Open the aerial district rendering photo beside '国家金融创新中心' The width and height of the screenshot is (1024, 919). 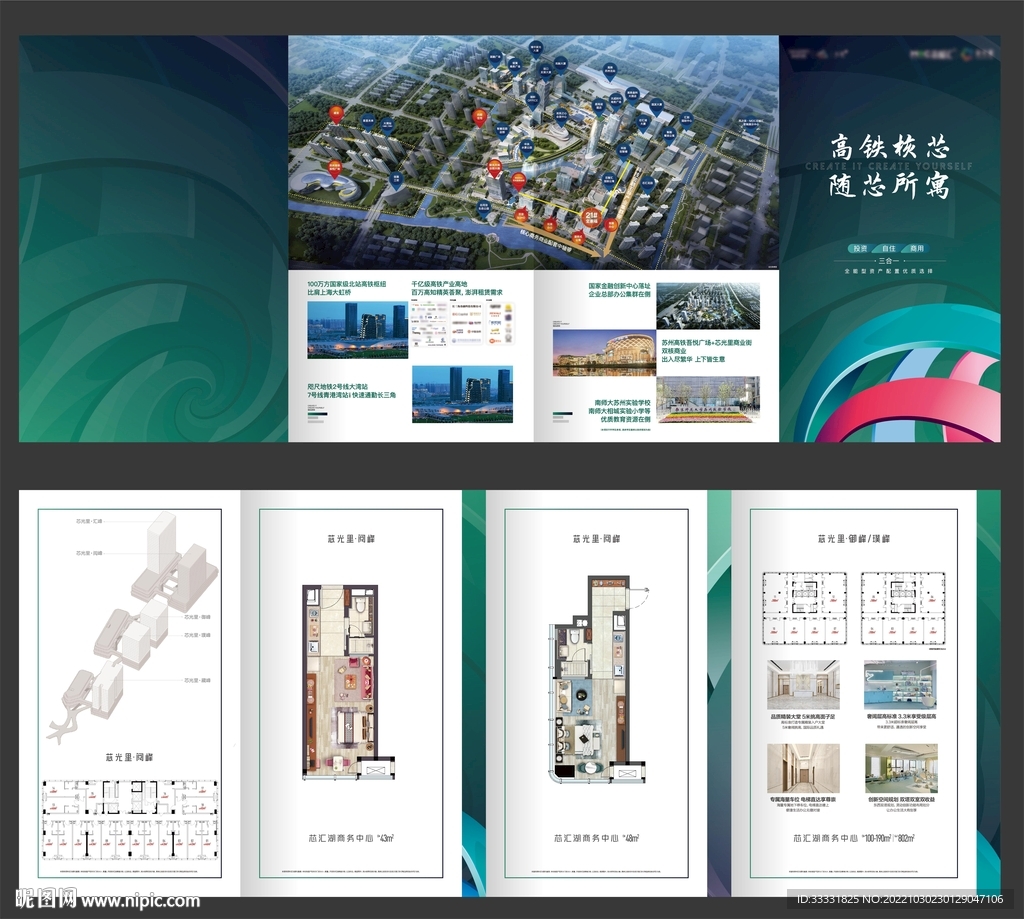point(708,306)
